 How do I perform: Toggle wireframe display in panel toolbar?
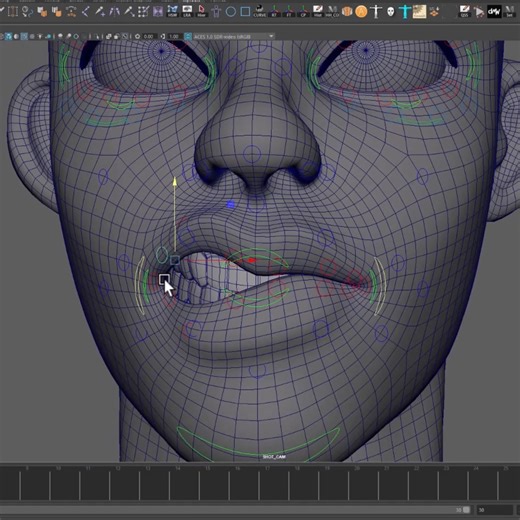coord(8,36)
